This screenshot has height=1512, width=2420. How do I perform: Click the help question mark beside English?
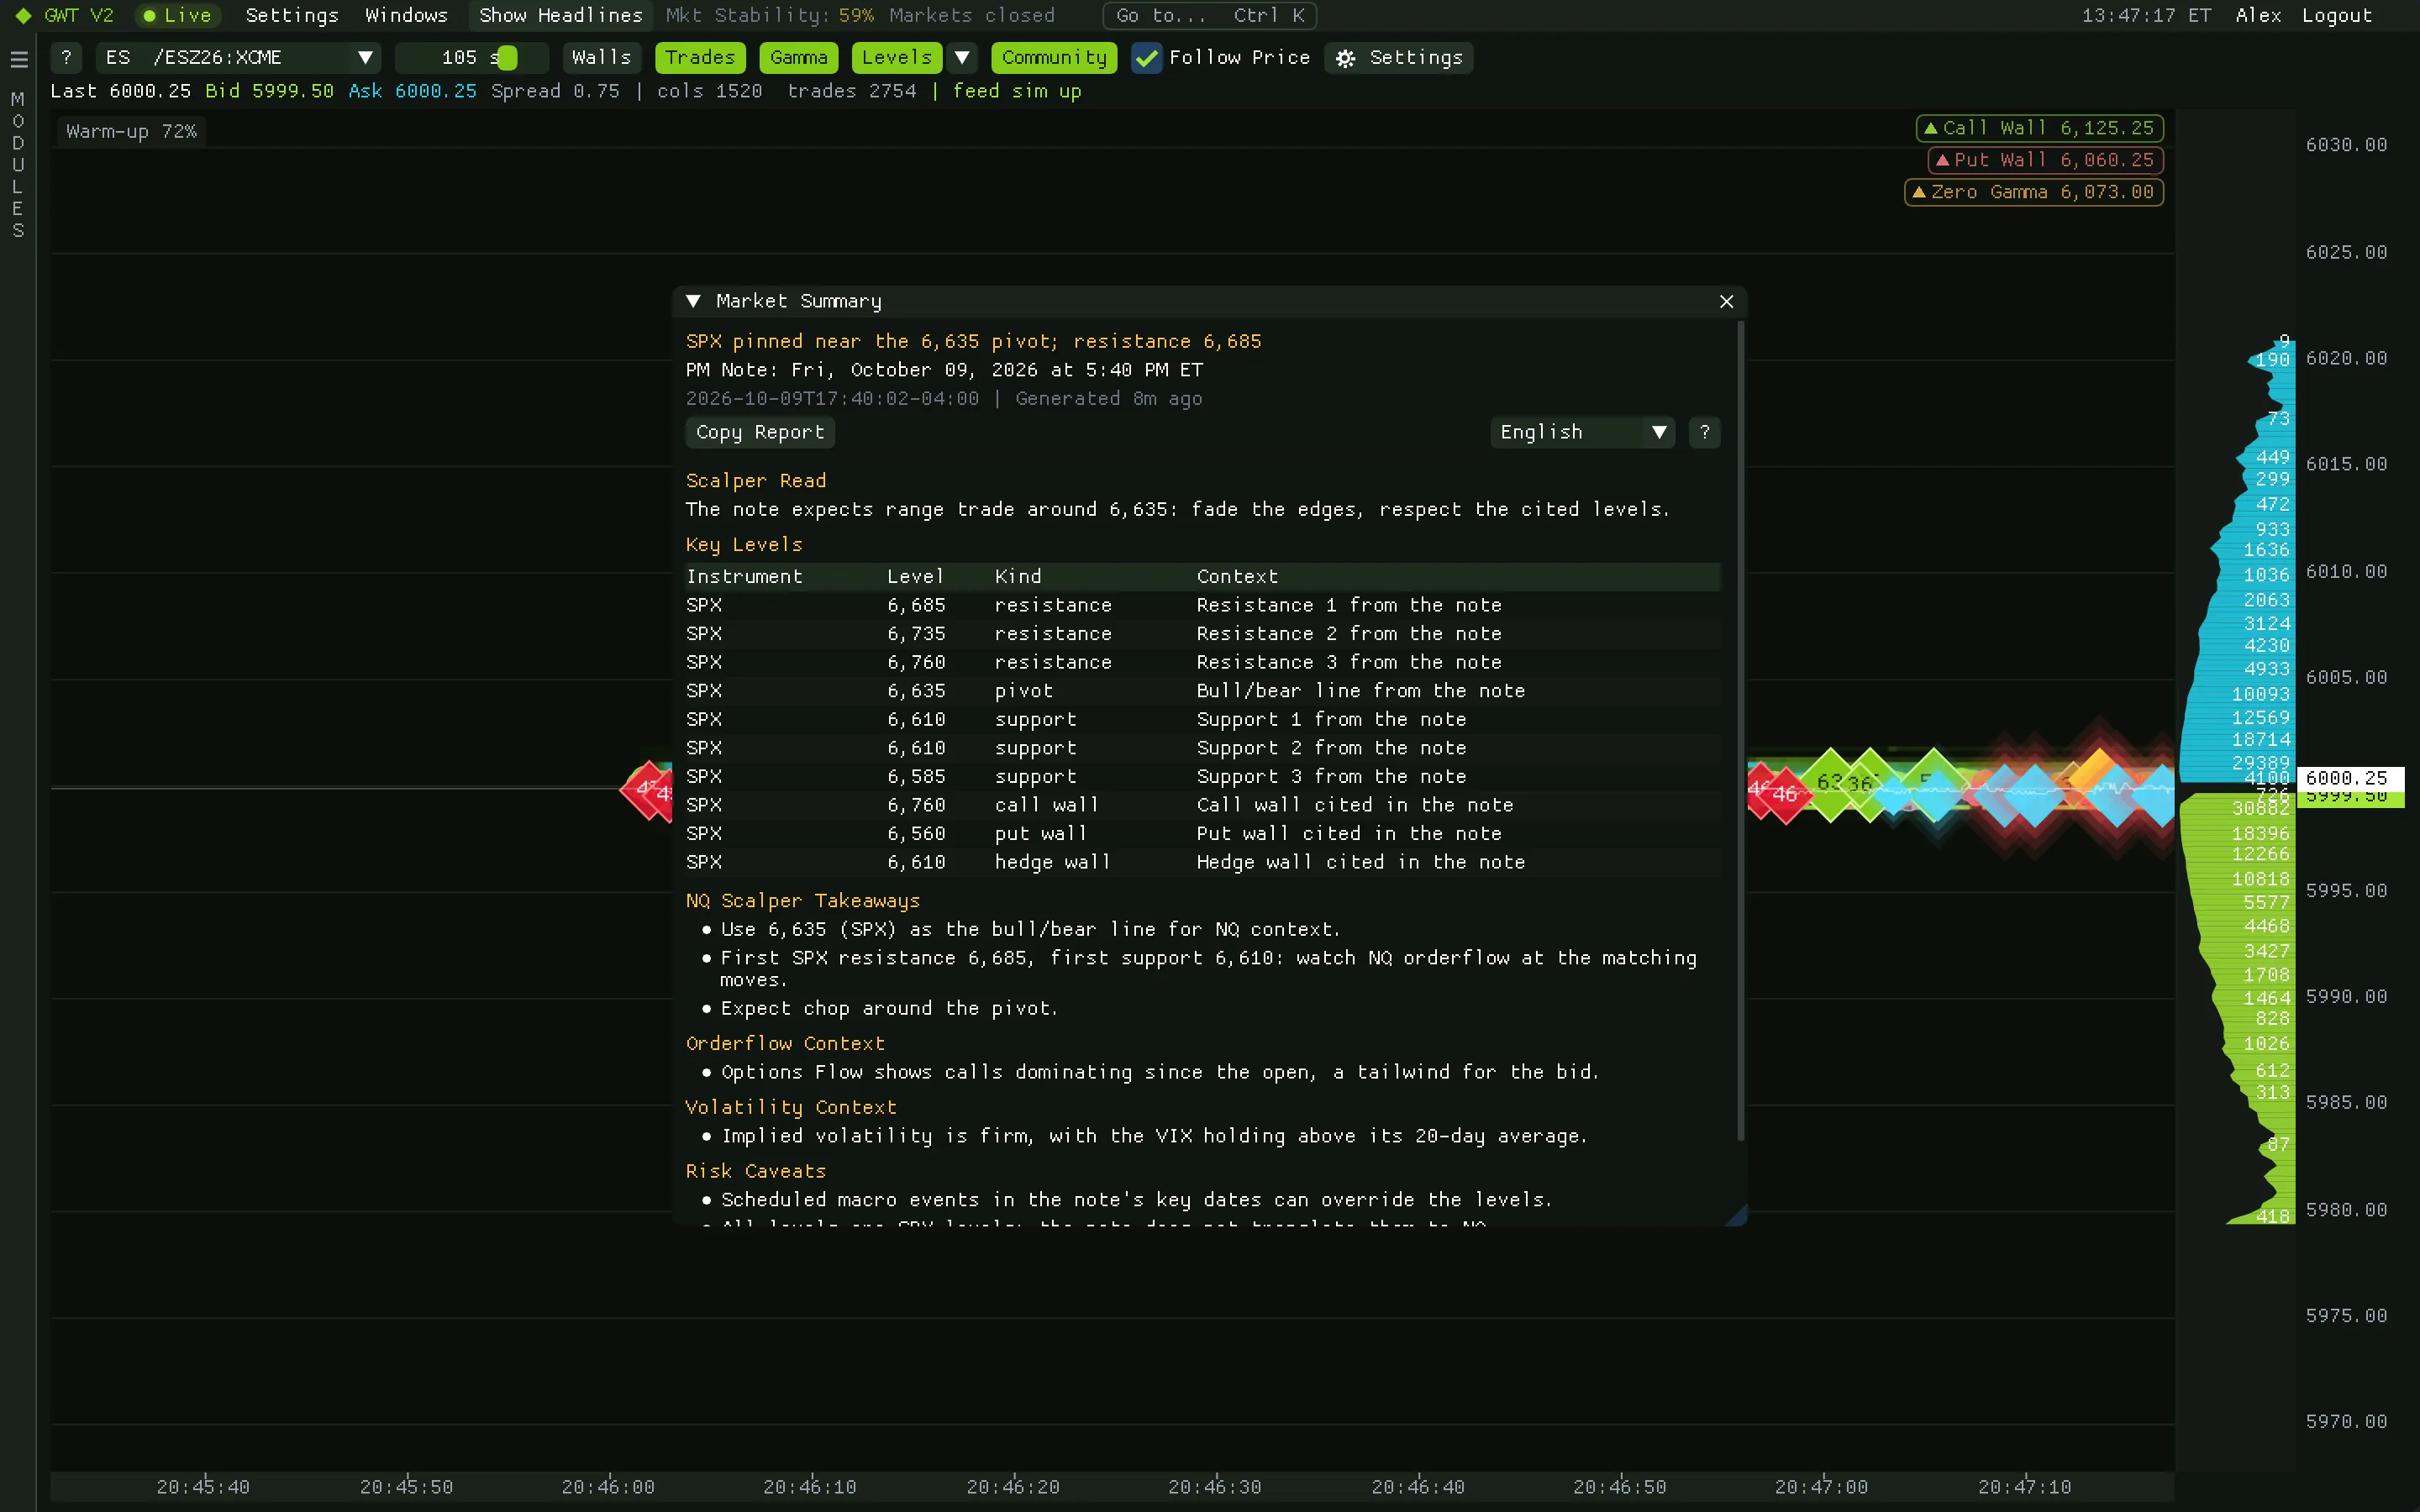pos(1705,432)
